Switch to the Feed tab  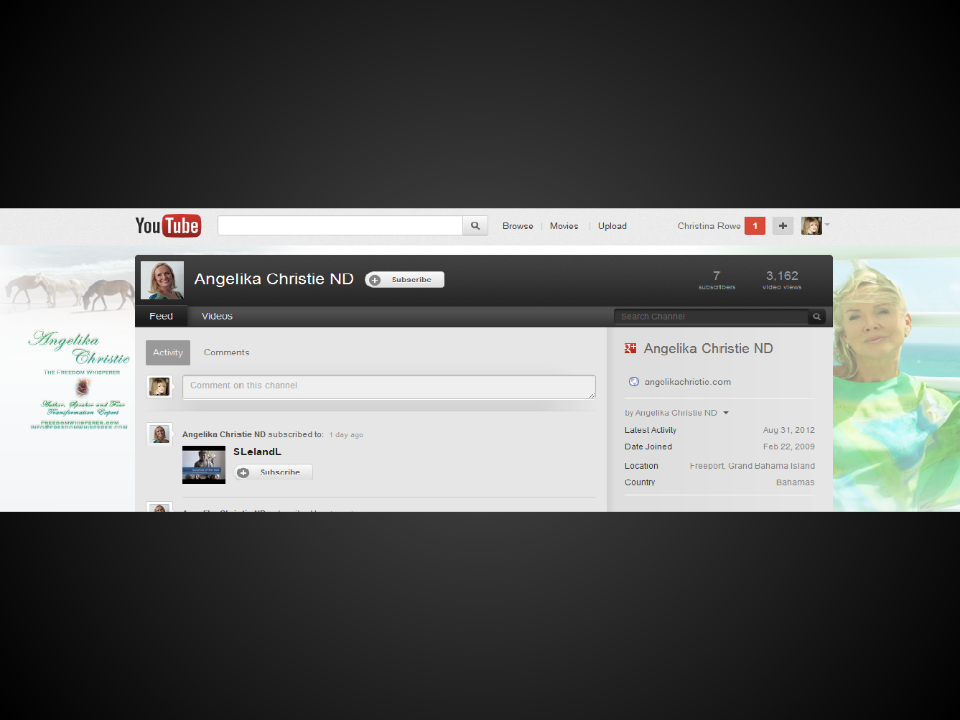pyautogui.click(x=161, y=317)
